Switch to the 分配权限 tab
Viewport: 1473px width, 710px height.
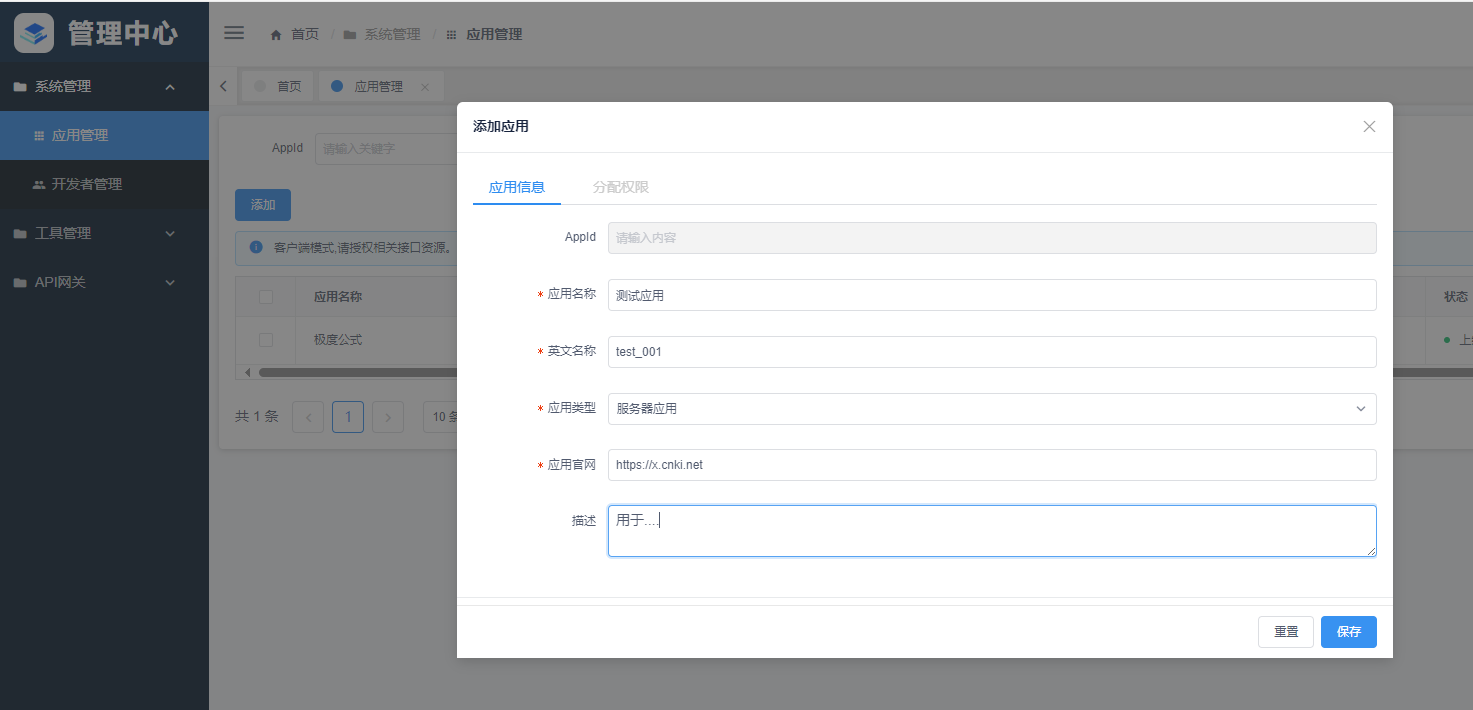pyautogui.click(x=620, y=187)
